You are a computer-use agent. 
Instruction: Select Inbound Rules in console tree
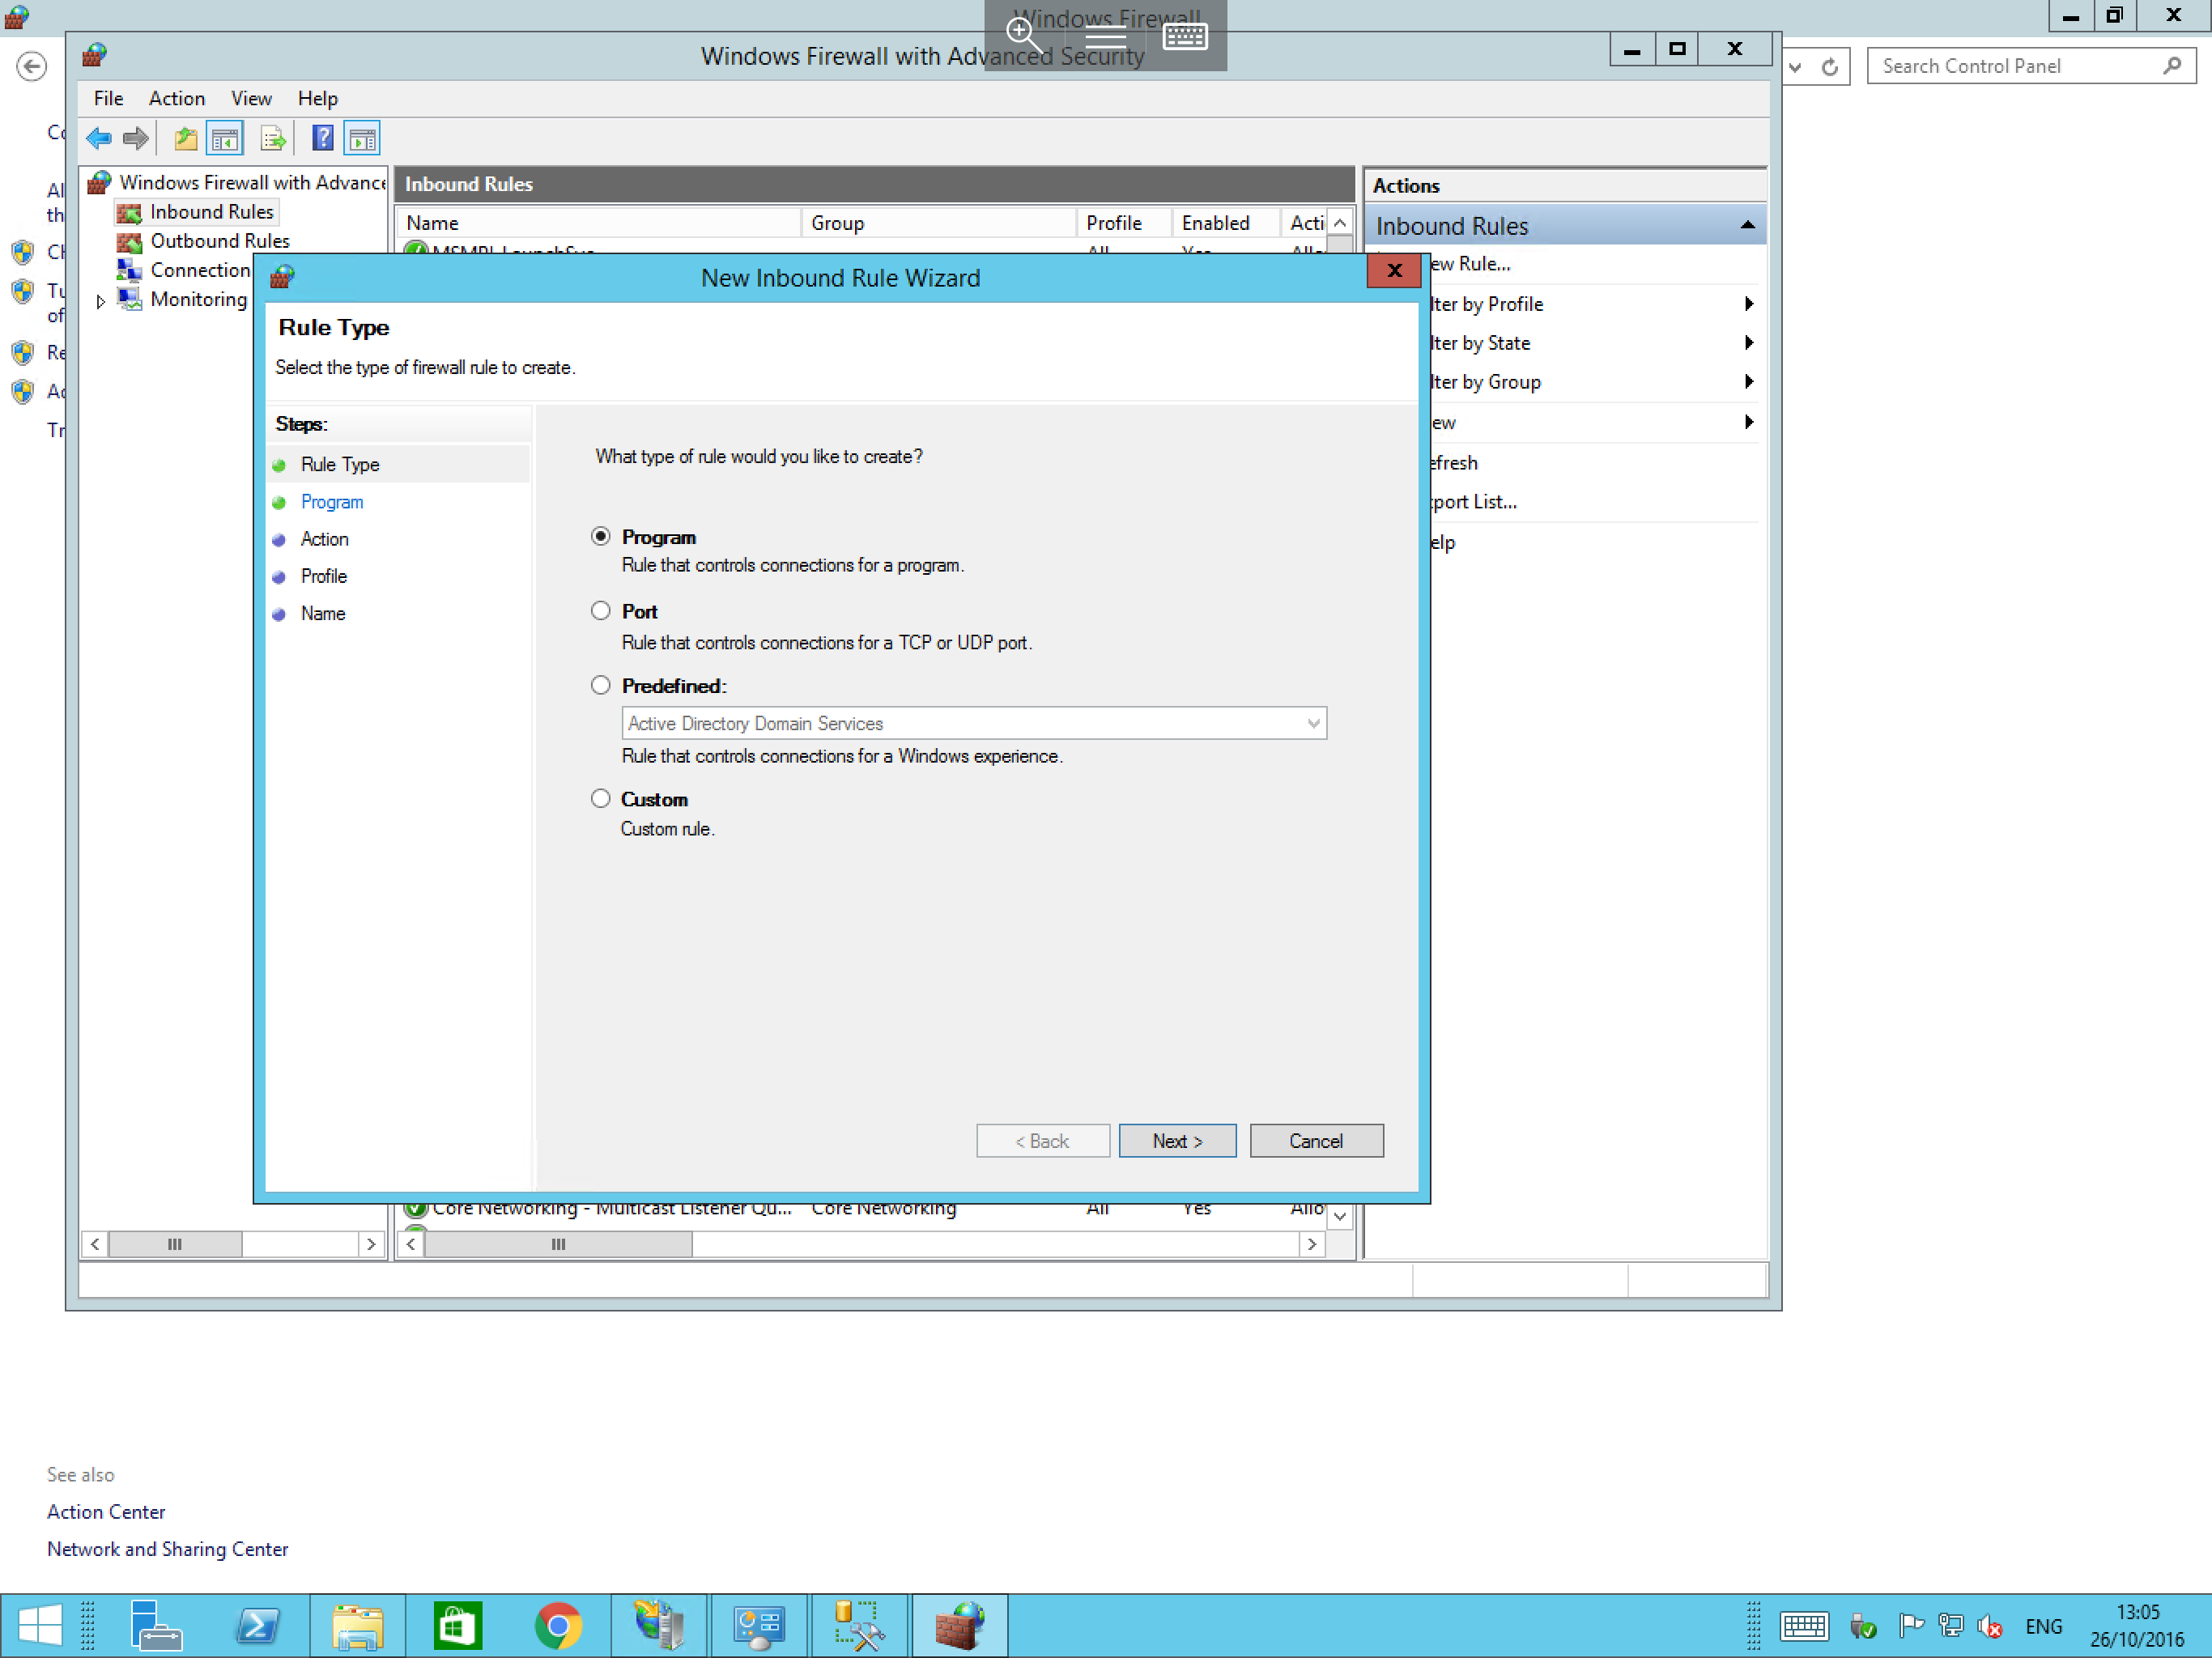211,212
